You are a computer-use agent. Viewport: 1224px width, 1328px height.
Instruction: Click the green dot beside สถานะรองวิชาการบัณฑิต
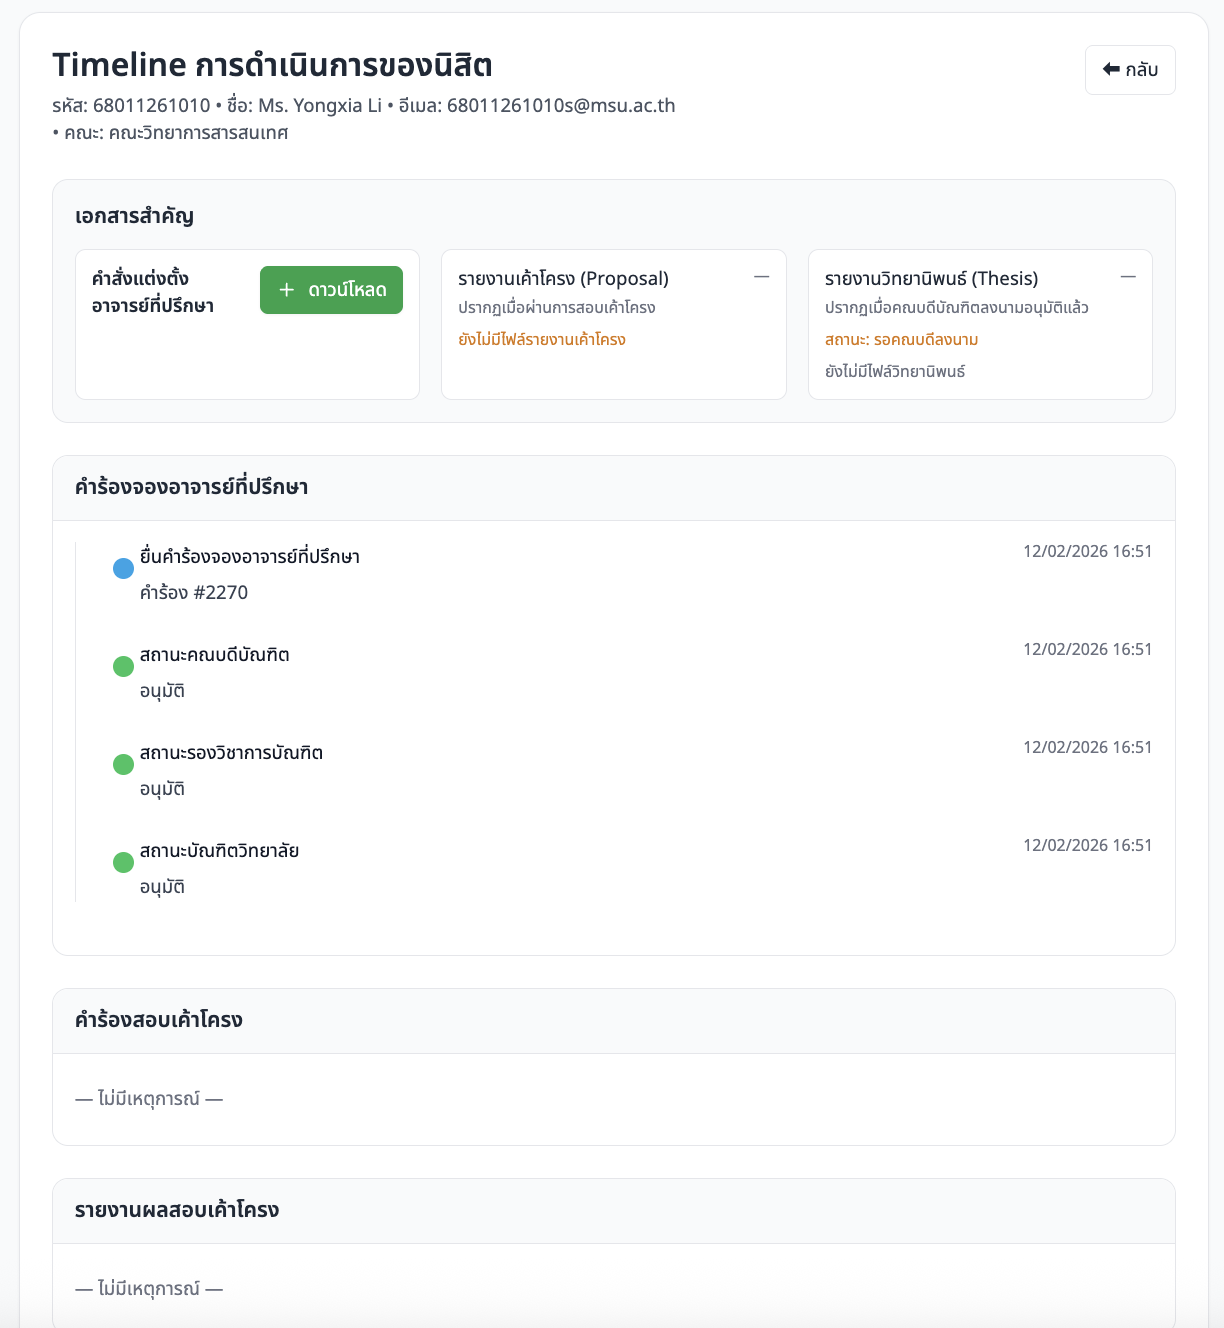[123, 765]
